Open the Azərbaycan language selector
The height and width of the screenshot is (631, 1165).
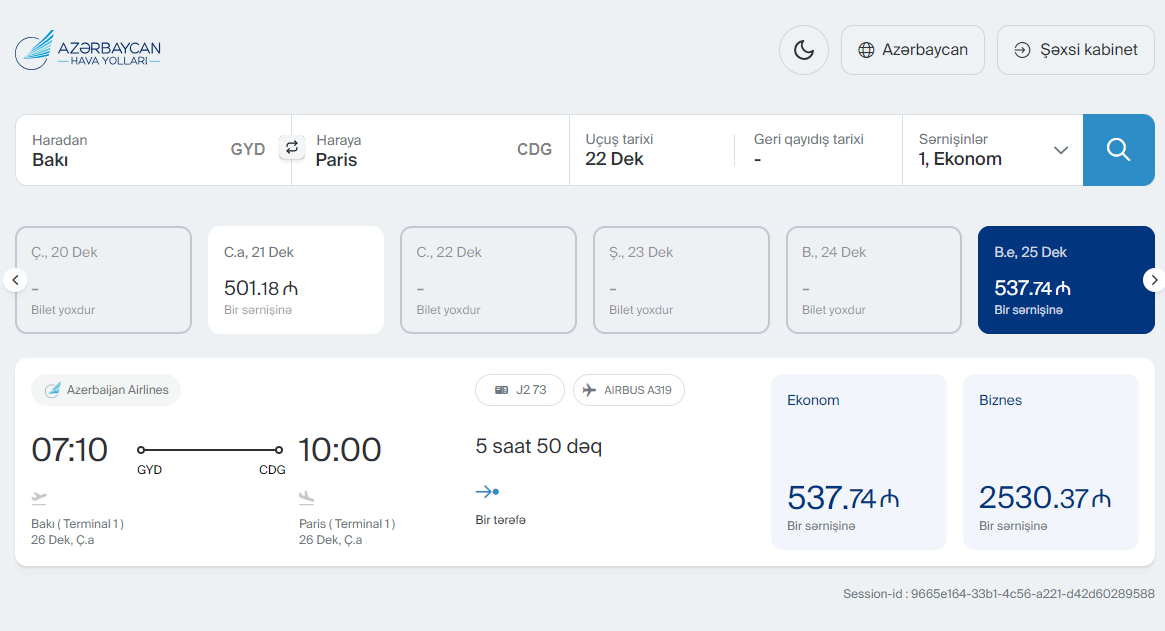(x=912, y=50)
